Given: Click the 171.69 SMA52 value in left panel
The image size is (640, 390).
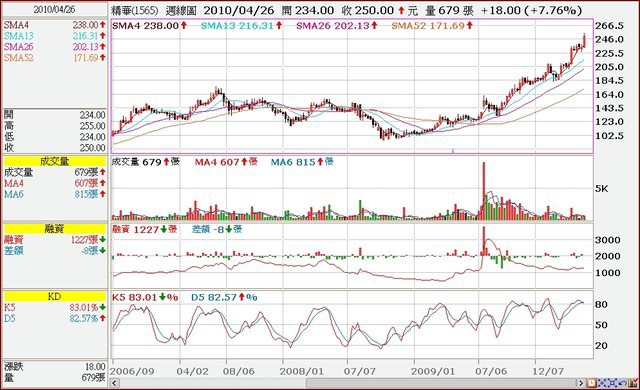Looking at the screenshot, I should coord(86,58).
